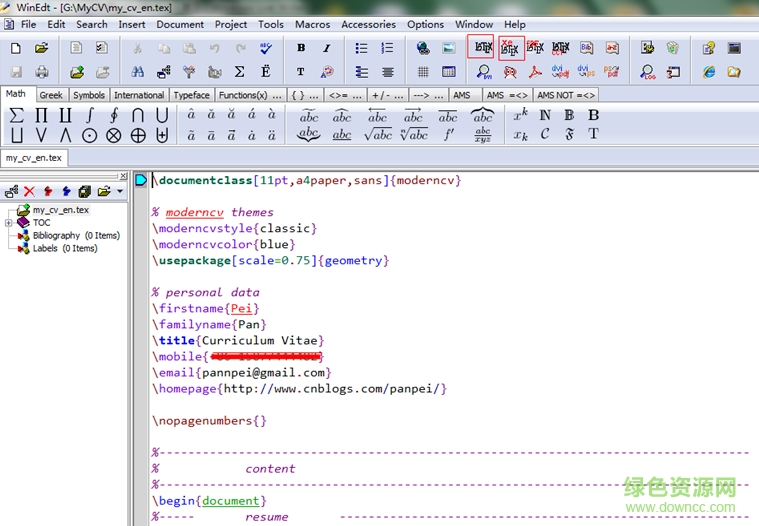This screenshot has width=759, height=526.
Task: Click the dvi to pdf icon
Action: [x=560, y=72]
